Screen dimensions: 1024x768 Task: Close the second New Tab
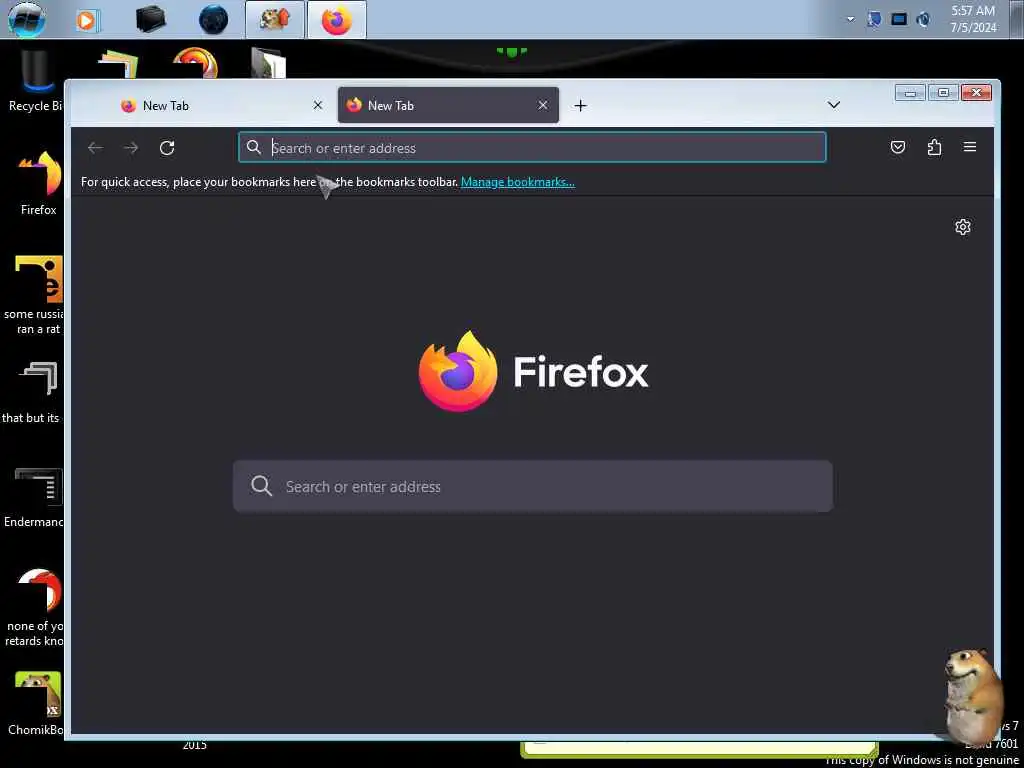(x=543, y=105)
